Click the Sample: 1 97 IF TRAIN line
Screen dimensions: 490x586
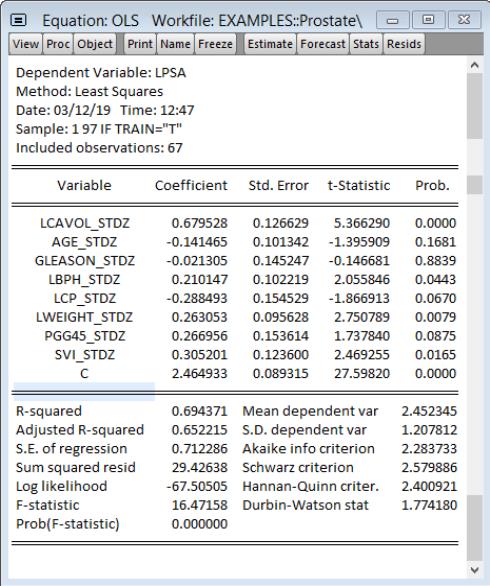(x=99, y=129)
